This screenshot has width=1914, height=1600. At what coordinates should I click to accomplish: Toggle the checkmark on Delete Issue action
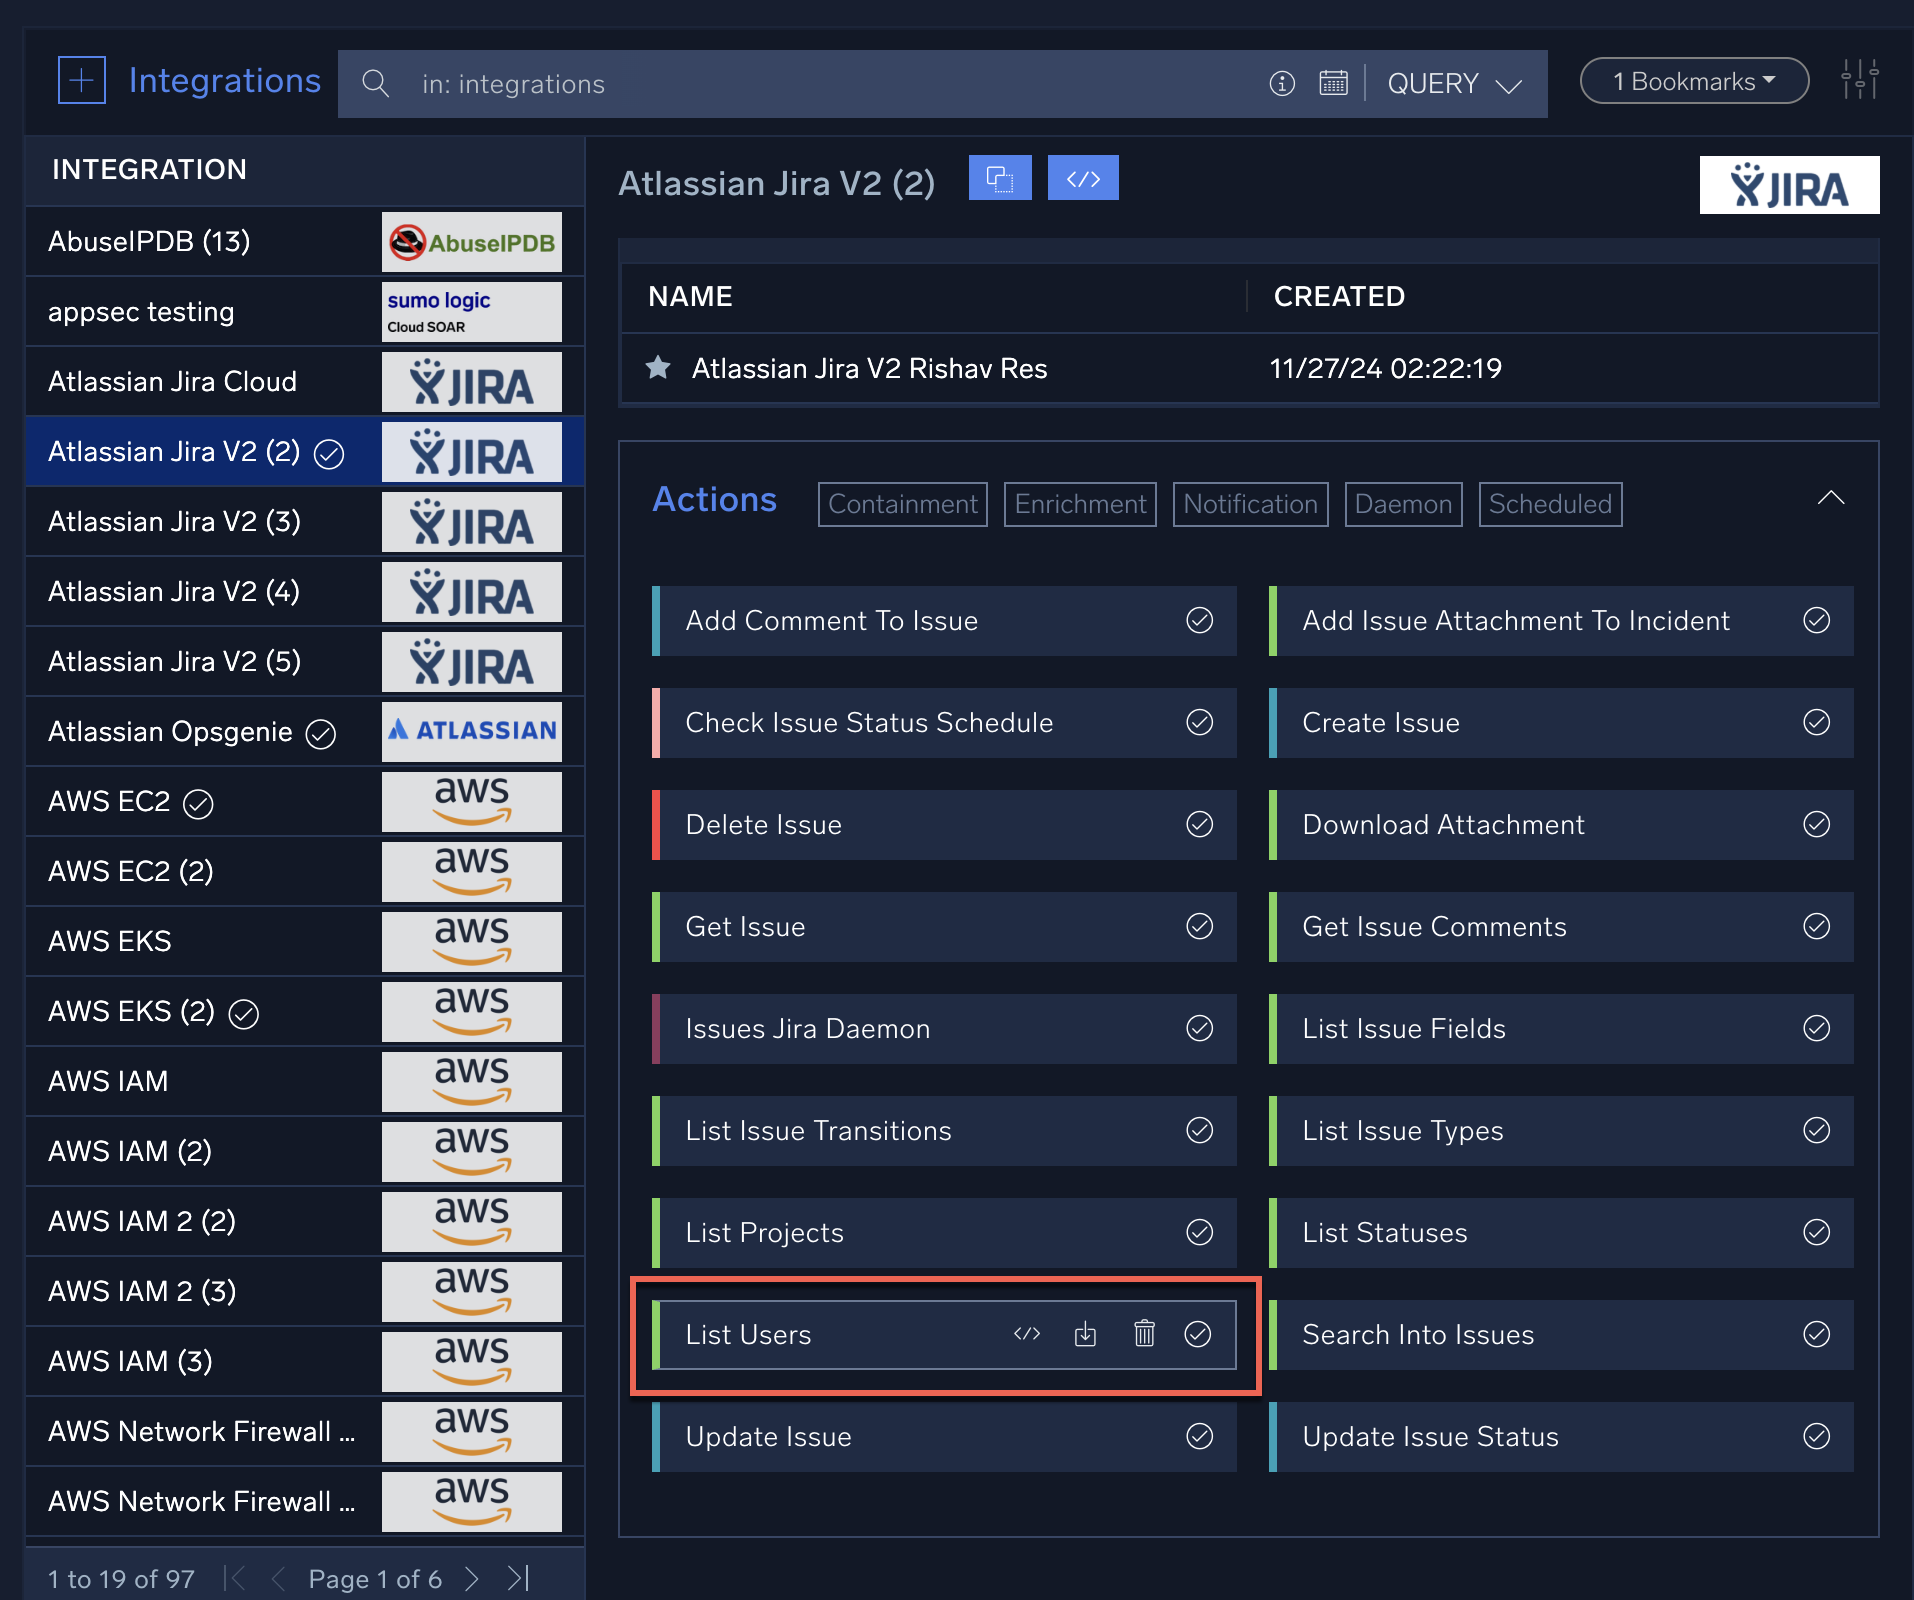pos(1199,824)
